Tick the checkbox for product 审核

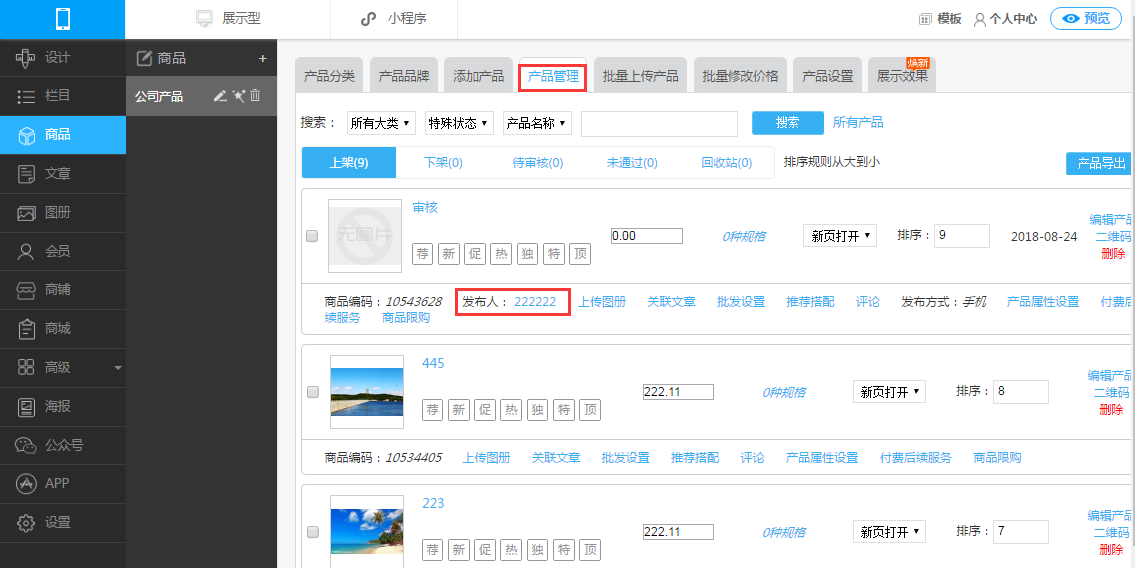[312, 236]
